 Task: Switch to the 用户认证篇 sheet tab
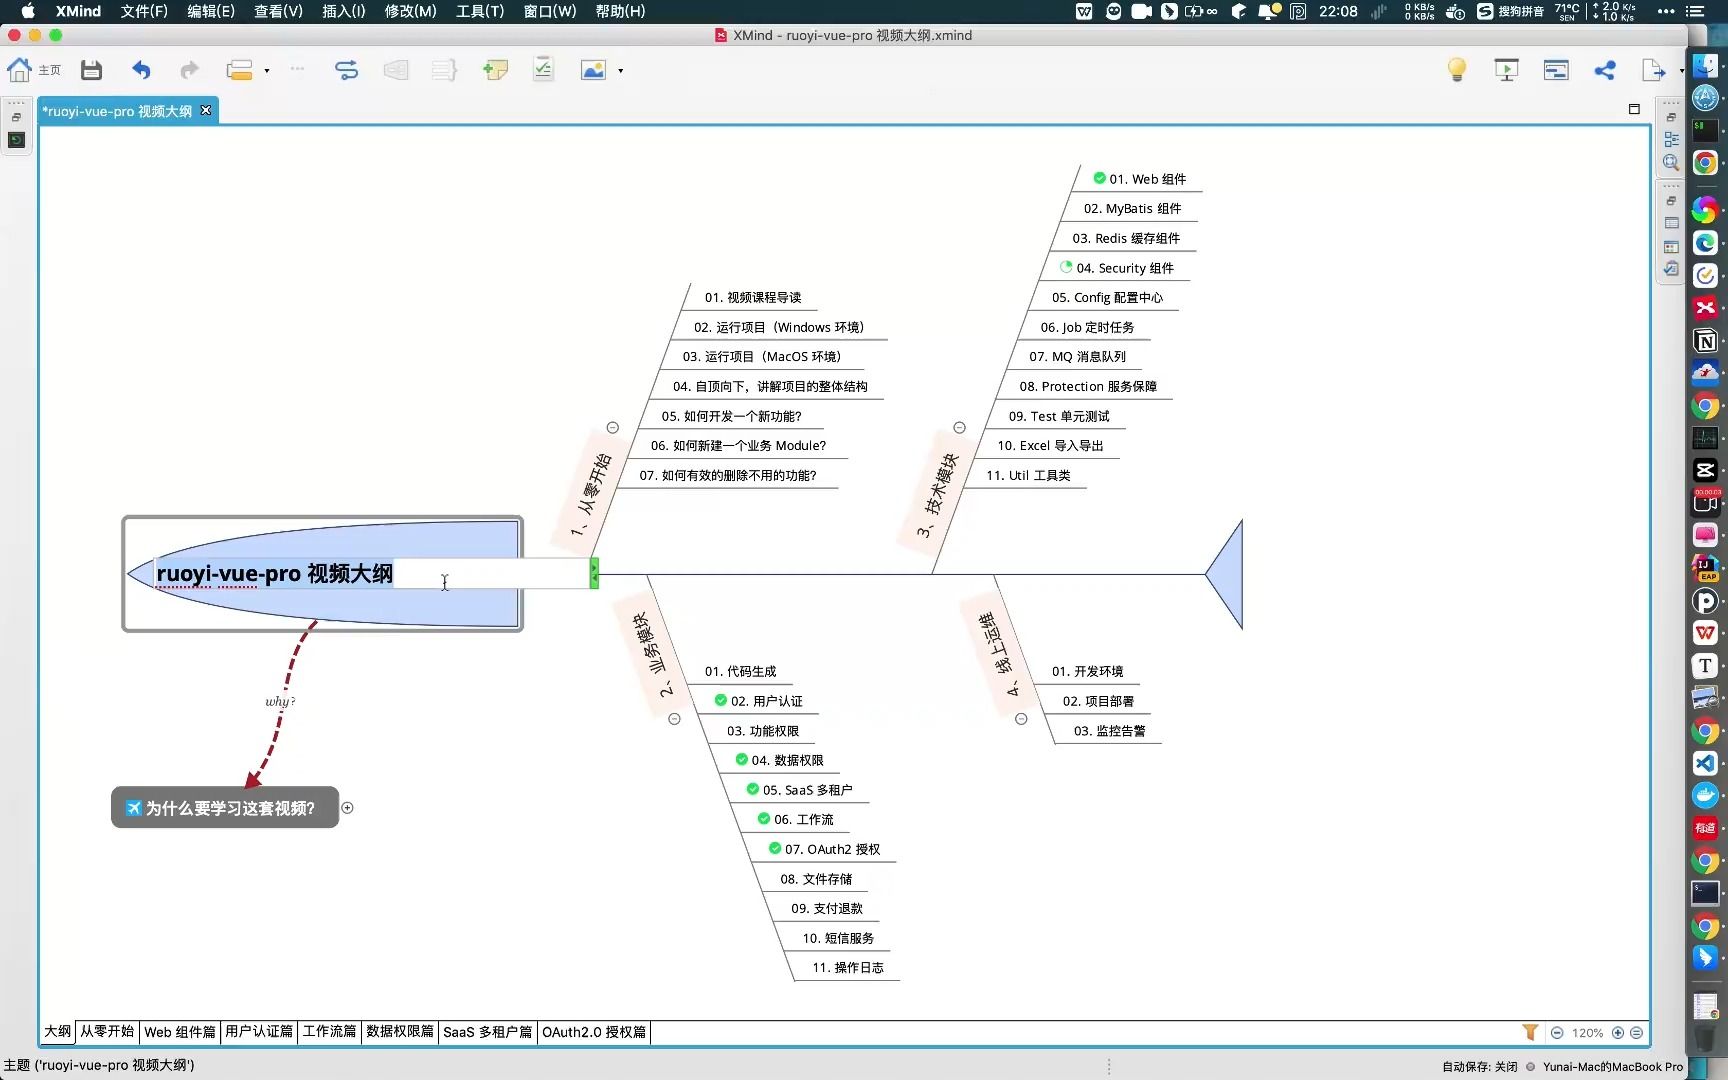click(259, 1032)
